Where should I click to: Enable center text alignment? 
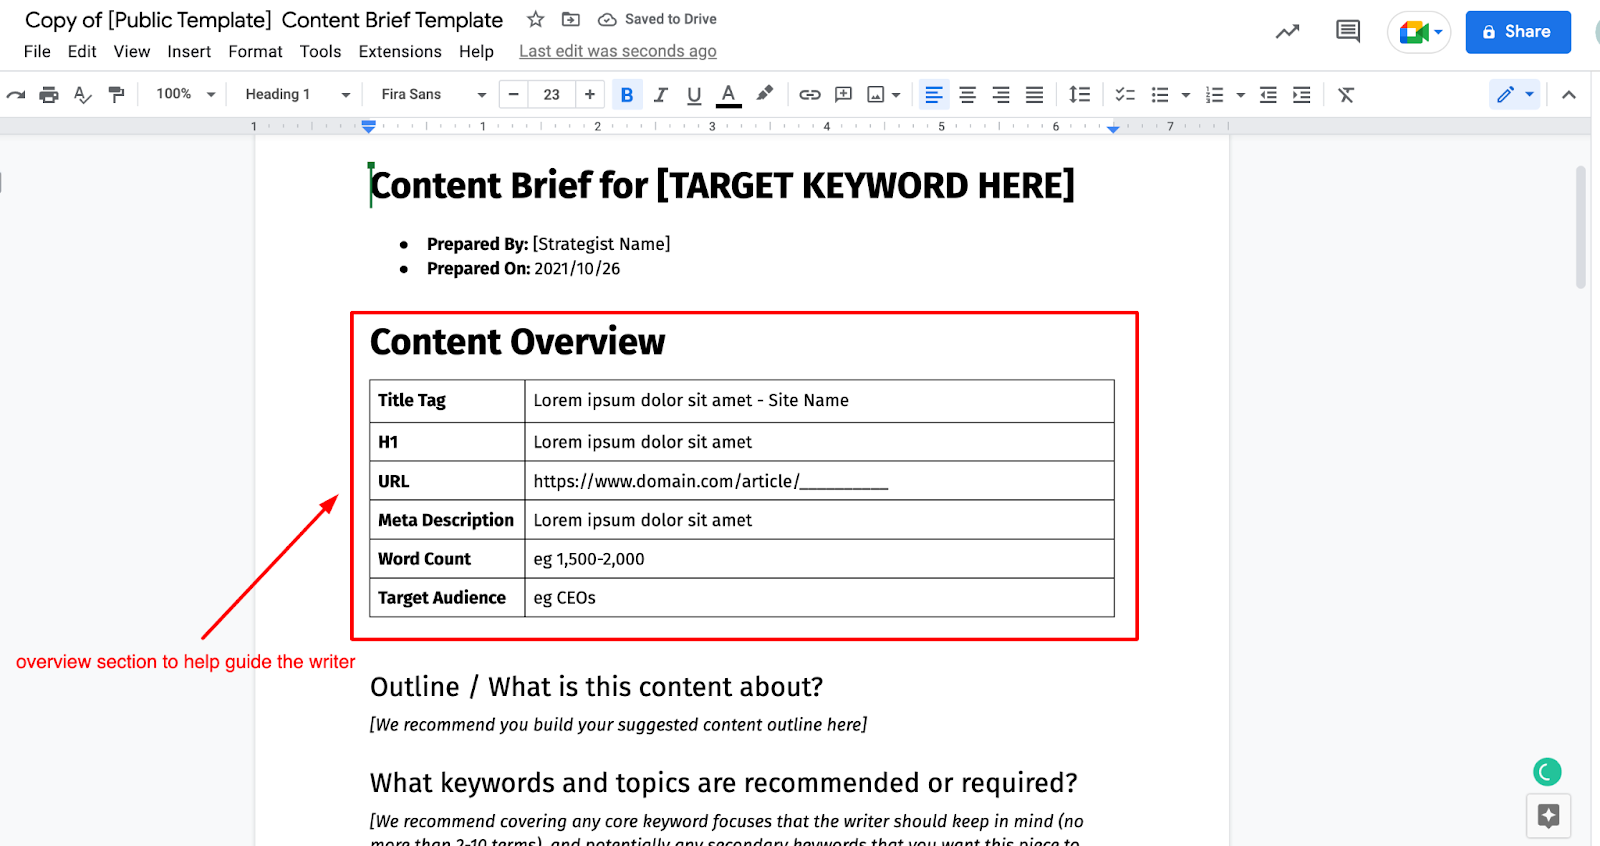(x=967, y=95)
